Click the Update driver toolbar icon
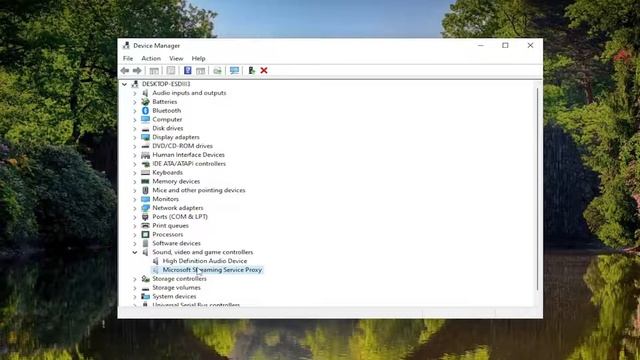 pos(218,71)
